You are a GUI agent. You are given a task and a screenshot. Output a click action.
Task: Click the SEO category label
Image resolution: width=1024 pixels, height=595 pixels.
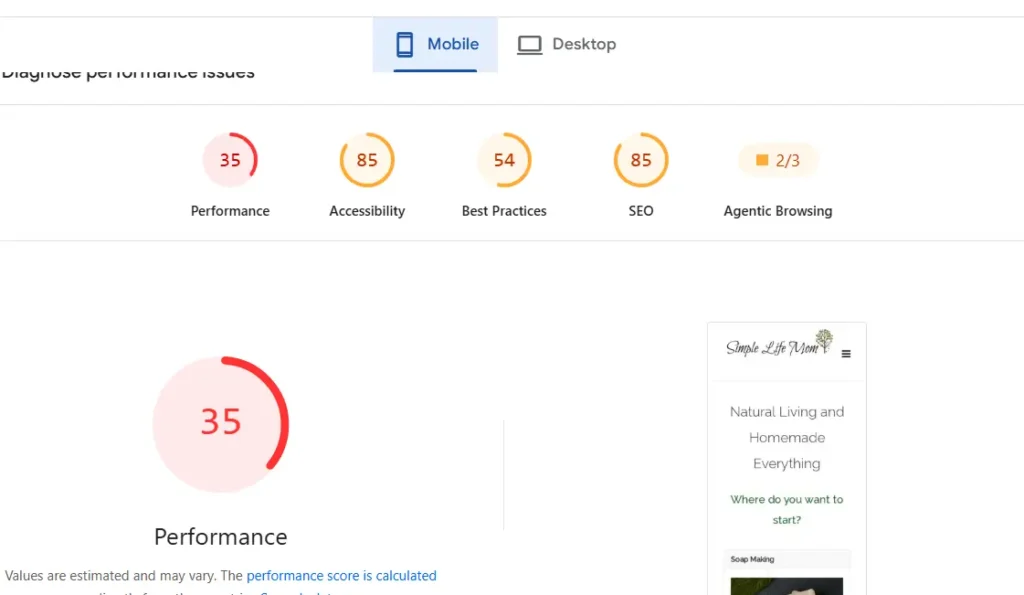point(641,211)
